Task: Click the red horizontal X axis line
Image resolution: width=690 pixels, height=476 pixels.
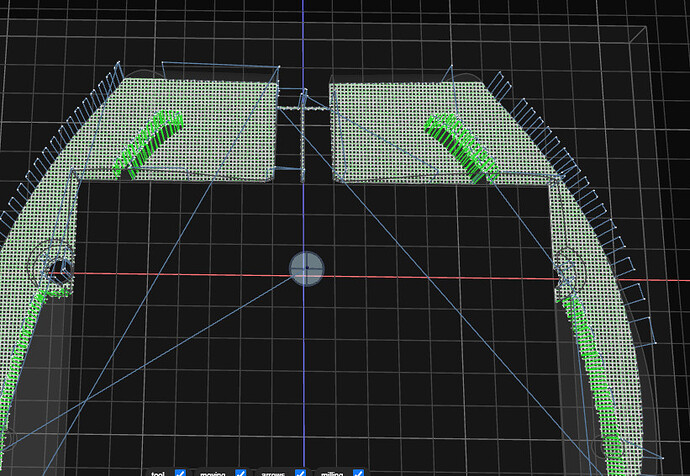Action: click(450, 276)
